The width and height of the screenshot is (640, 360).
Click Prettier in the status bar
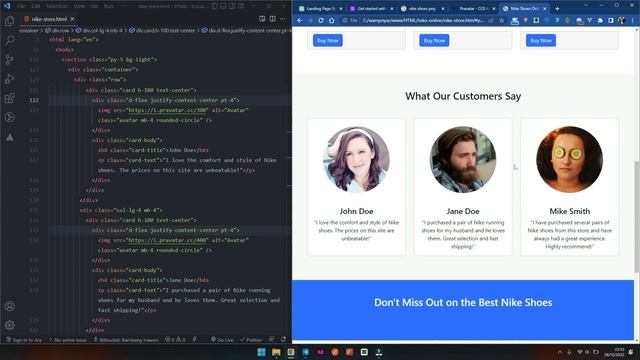pyautogui.click(x=251, y=340)
